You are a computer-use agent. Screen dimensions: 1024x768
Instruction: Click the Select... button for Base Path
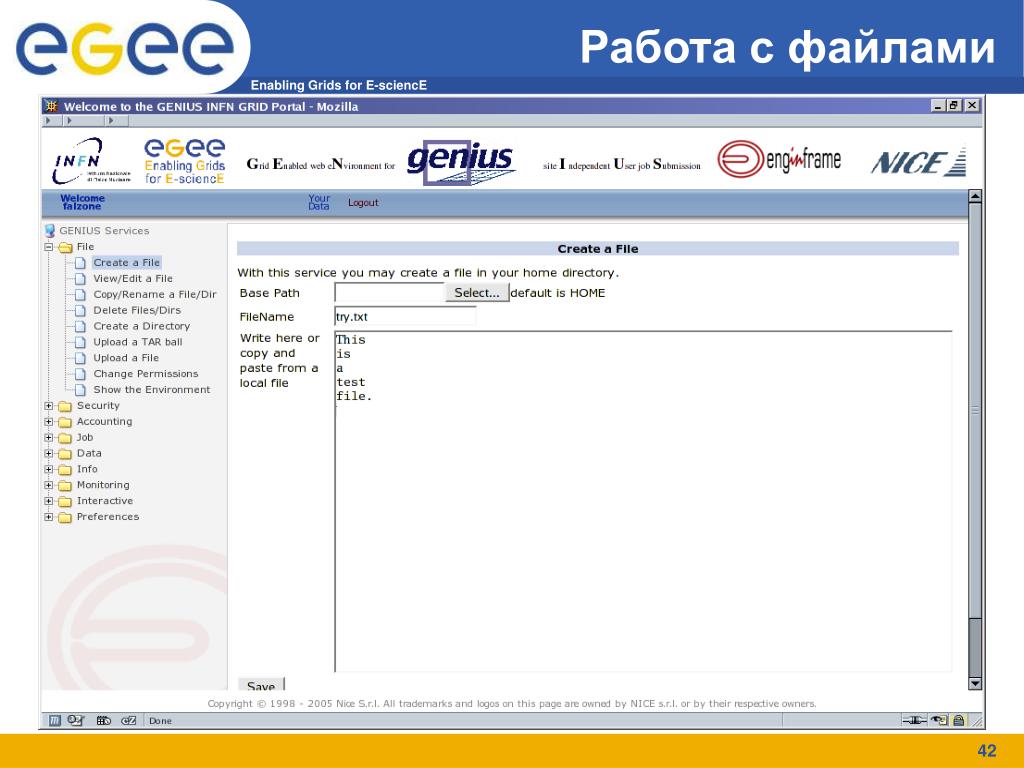(x=477, y=293)
